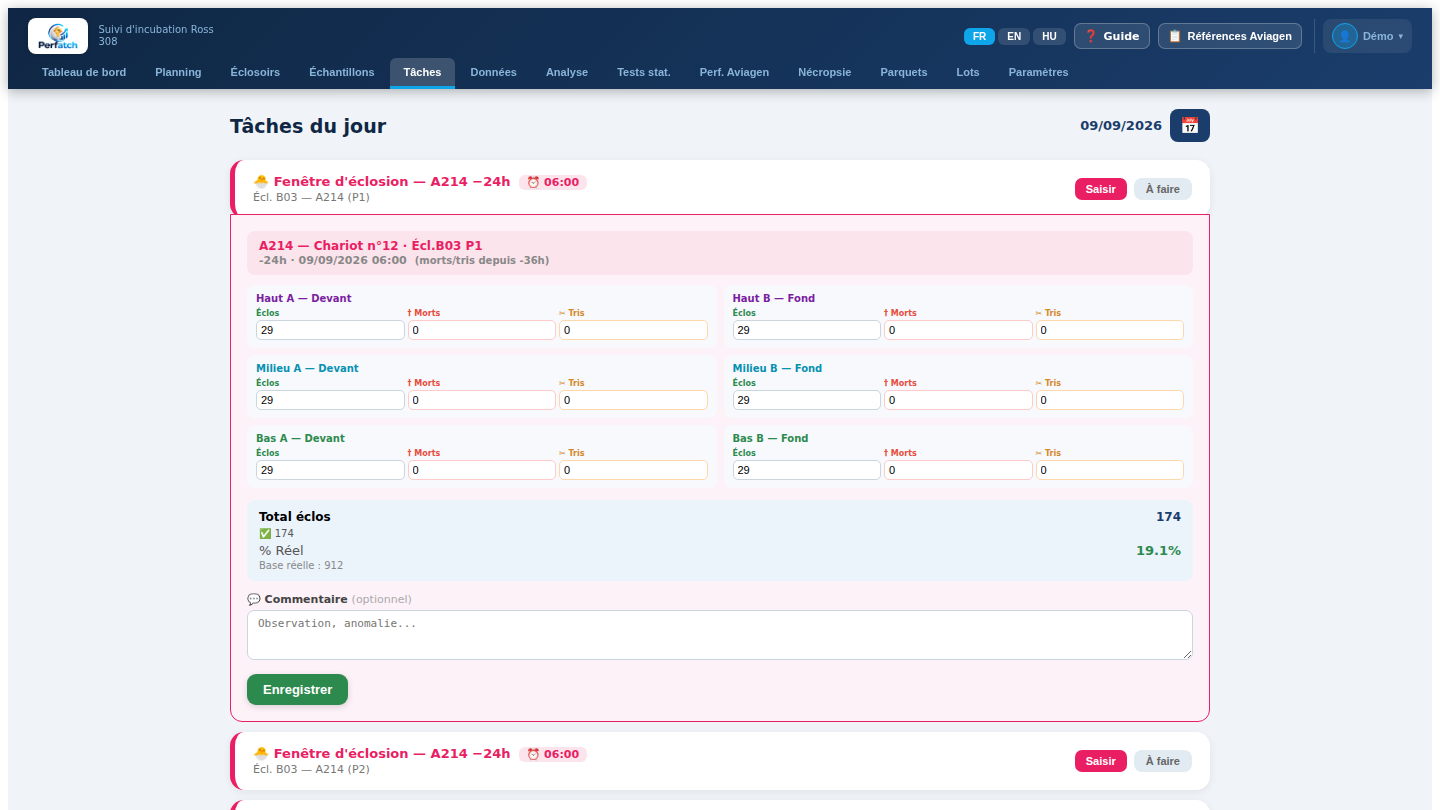Open the Analyse tab

pyautogui.click(x=567, y=72)
